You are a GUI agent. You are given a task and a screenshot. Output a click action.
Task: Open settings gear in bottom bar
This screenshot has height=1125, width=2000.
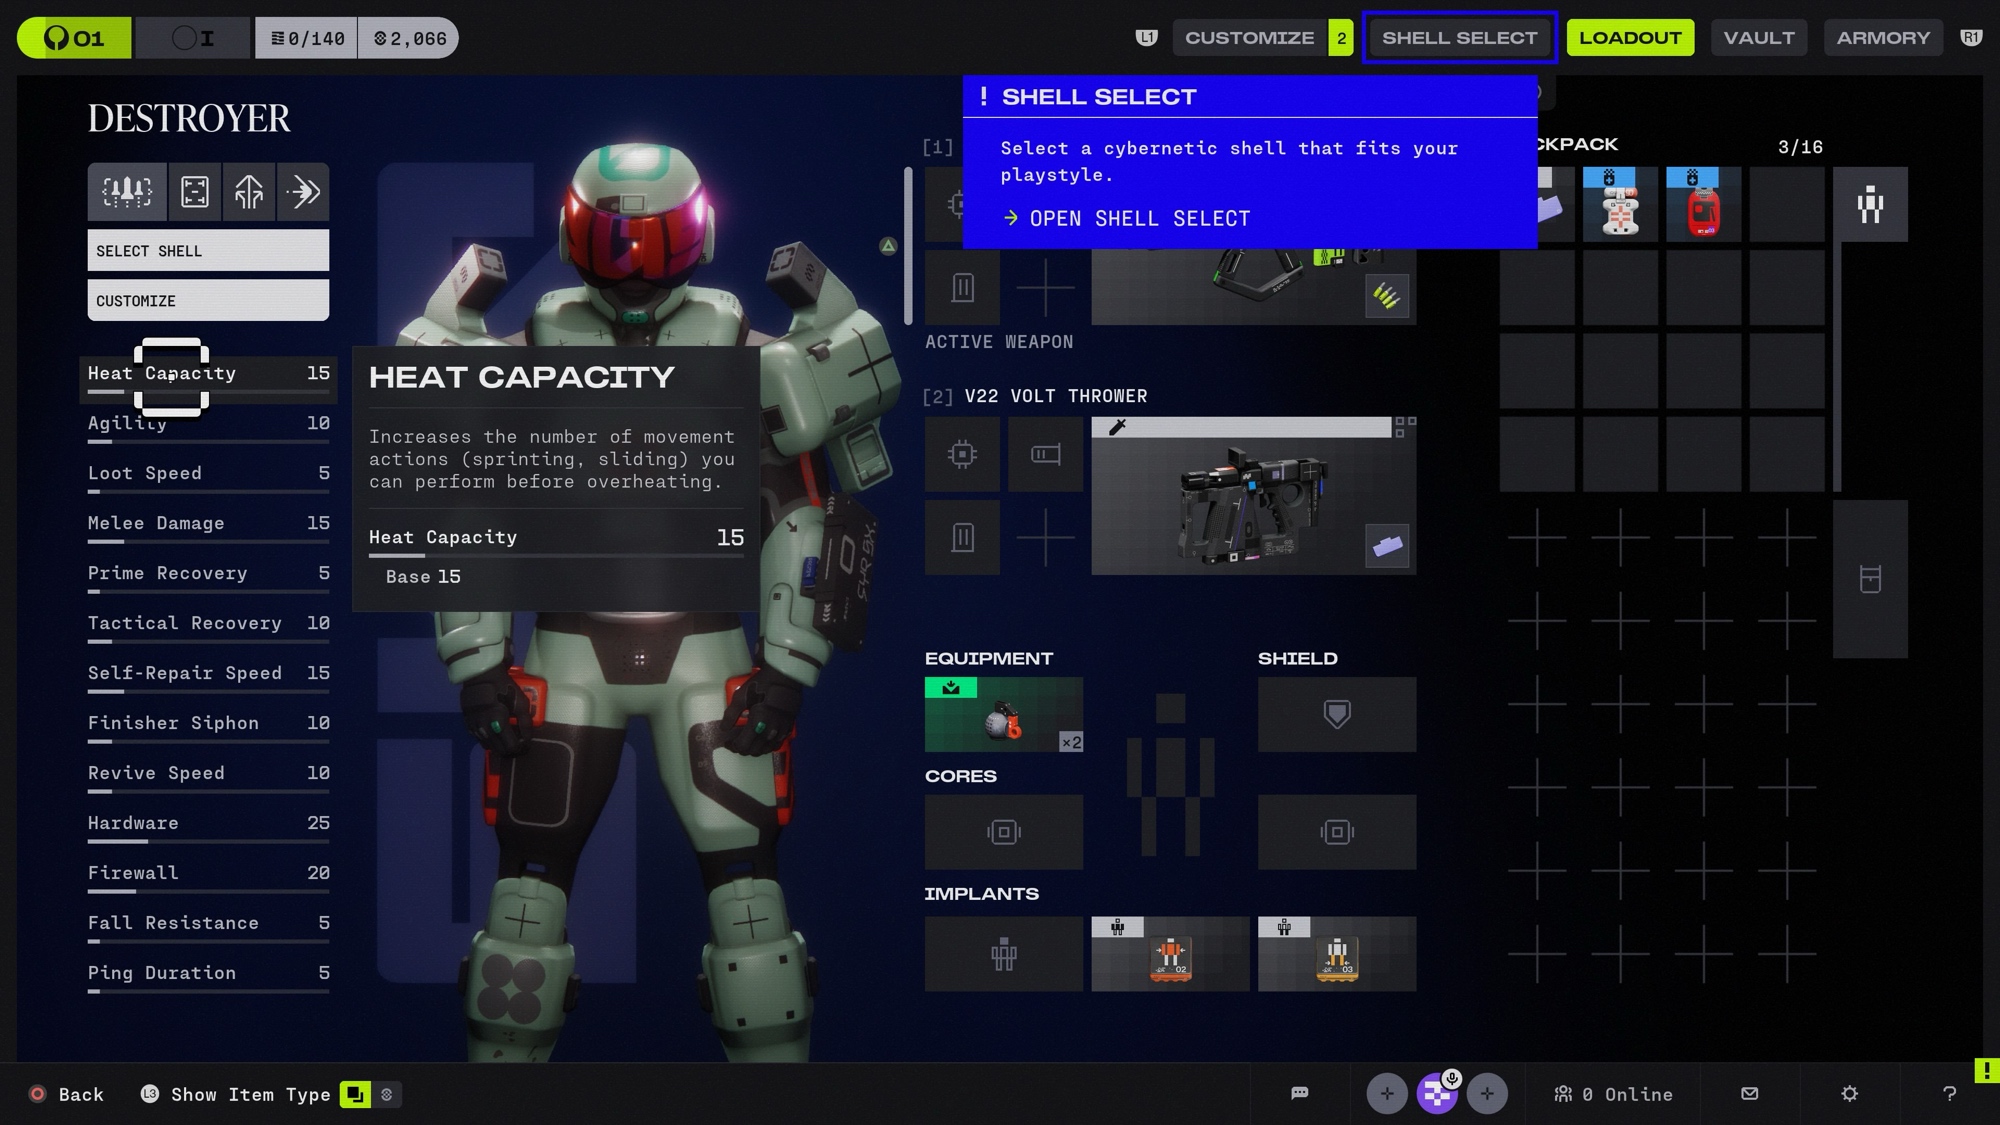(1849, 1093)
